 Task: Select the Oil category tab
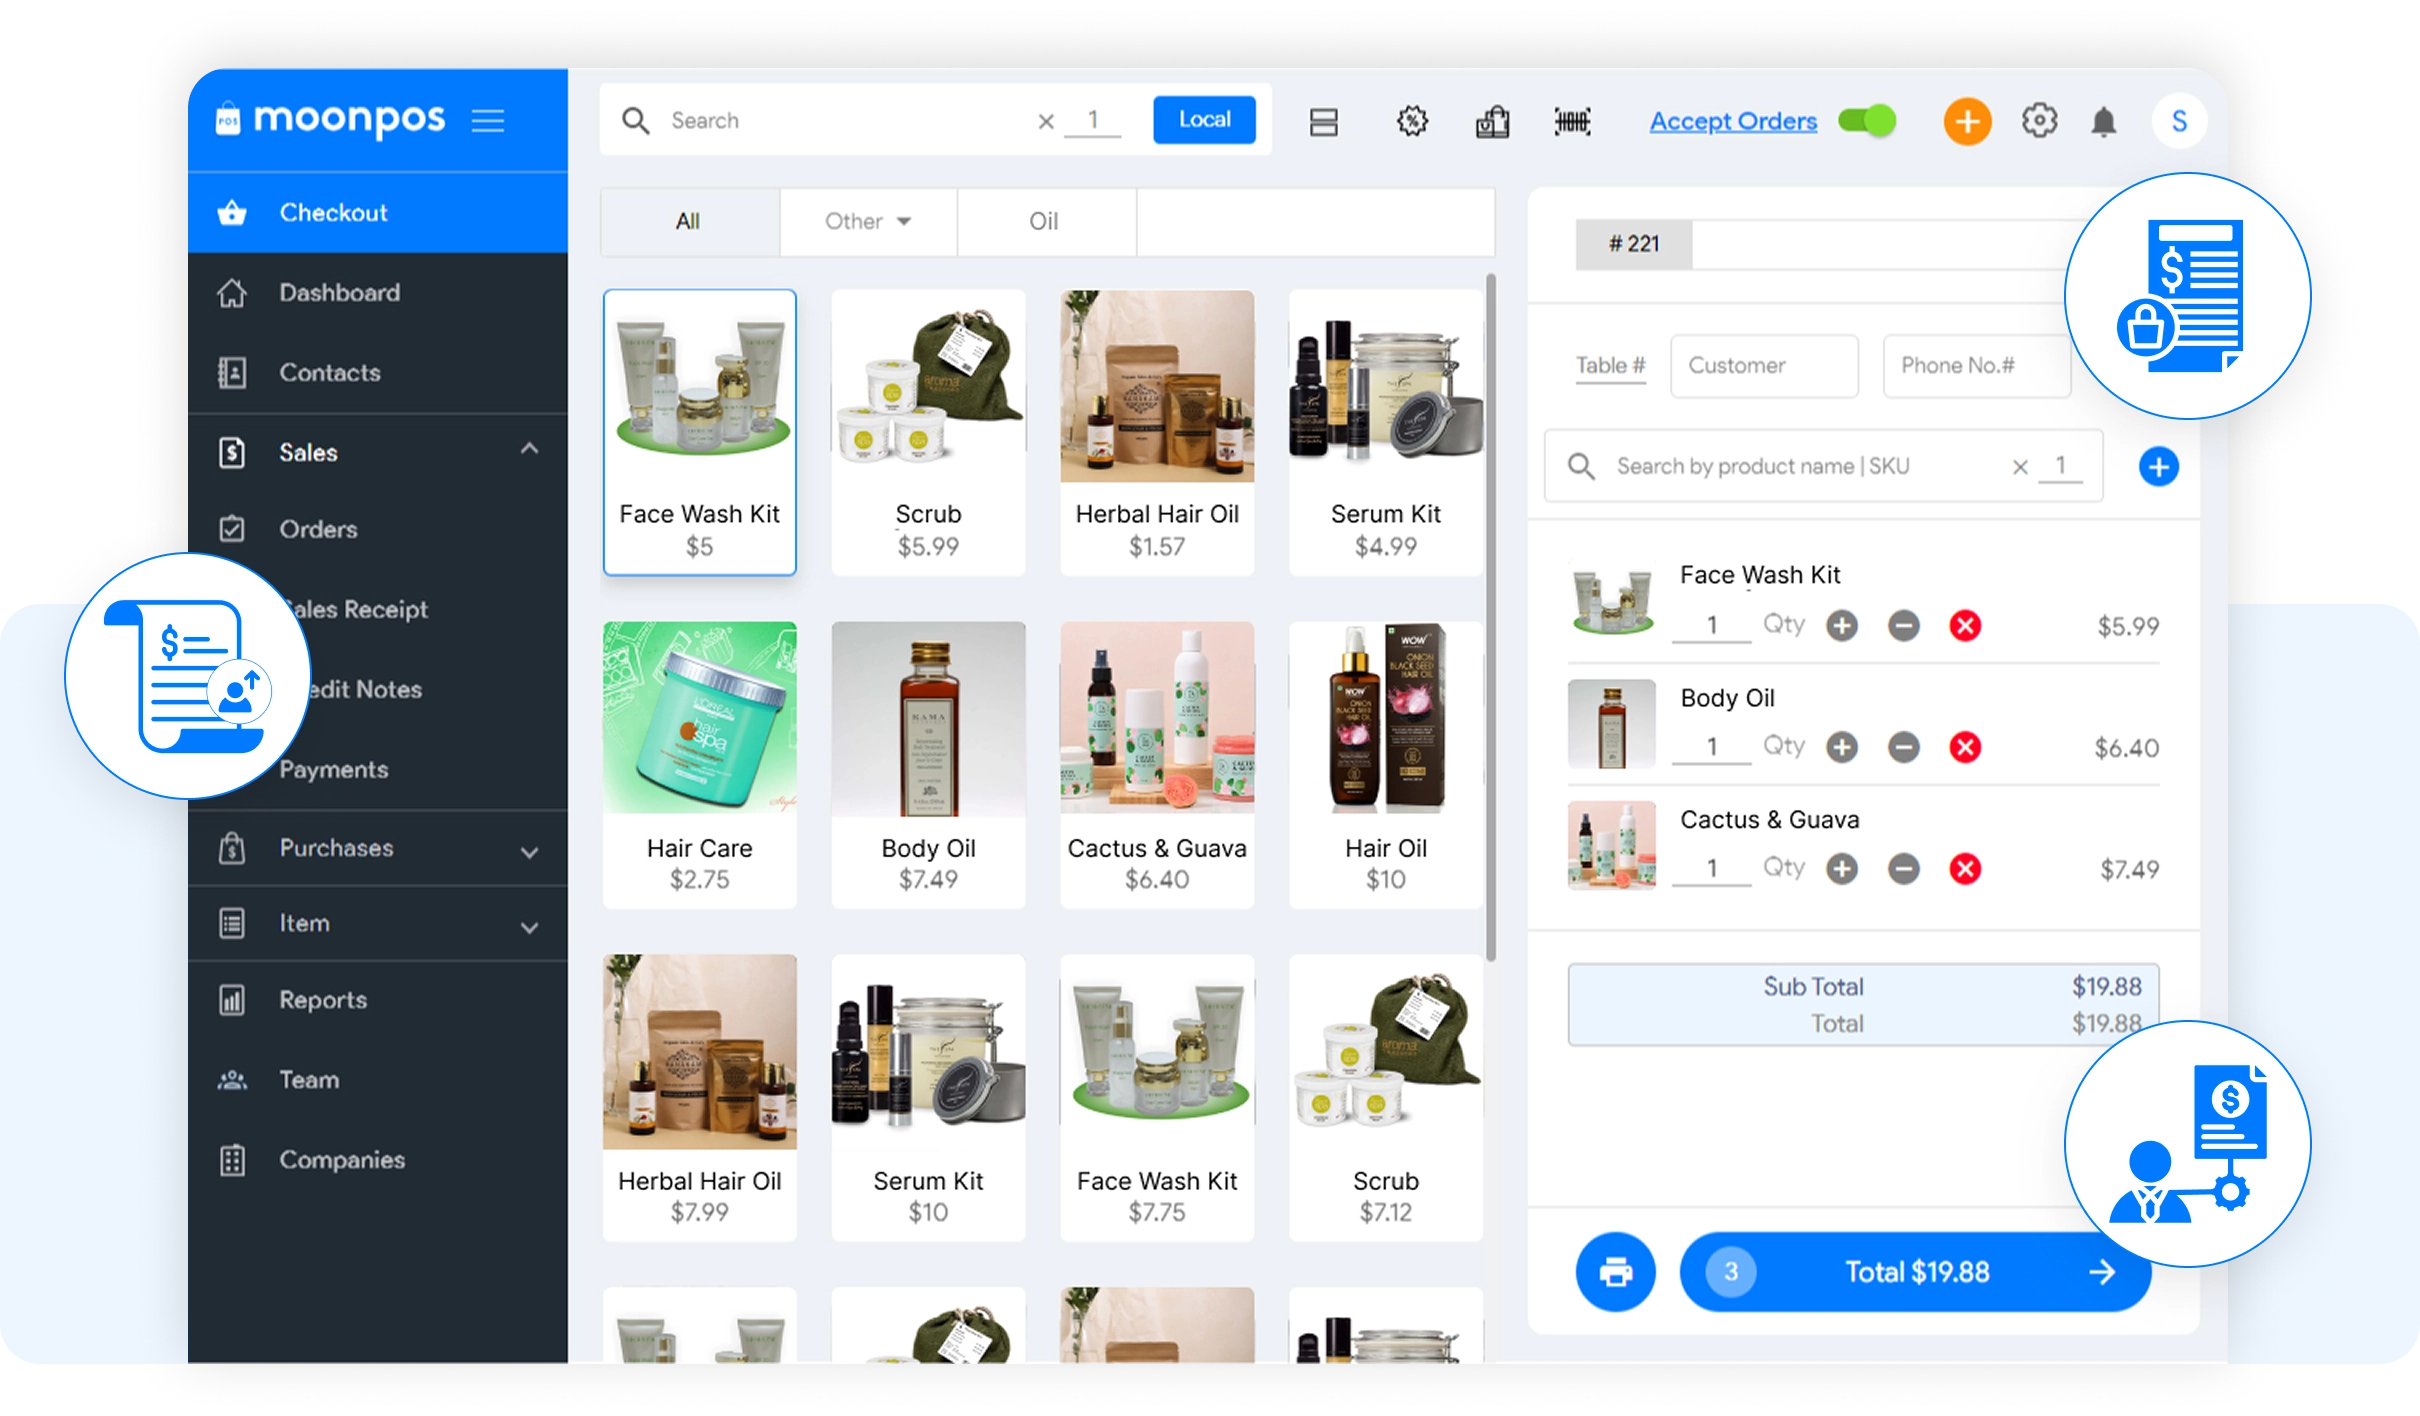[1044, 221]
